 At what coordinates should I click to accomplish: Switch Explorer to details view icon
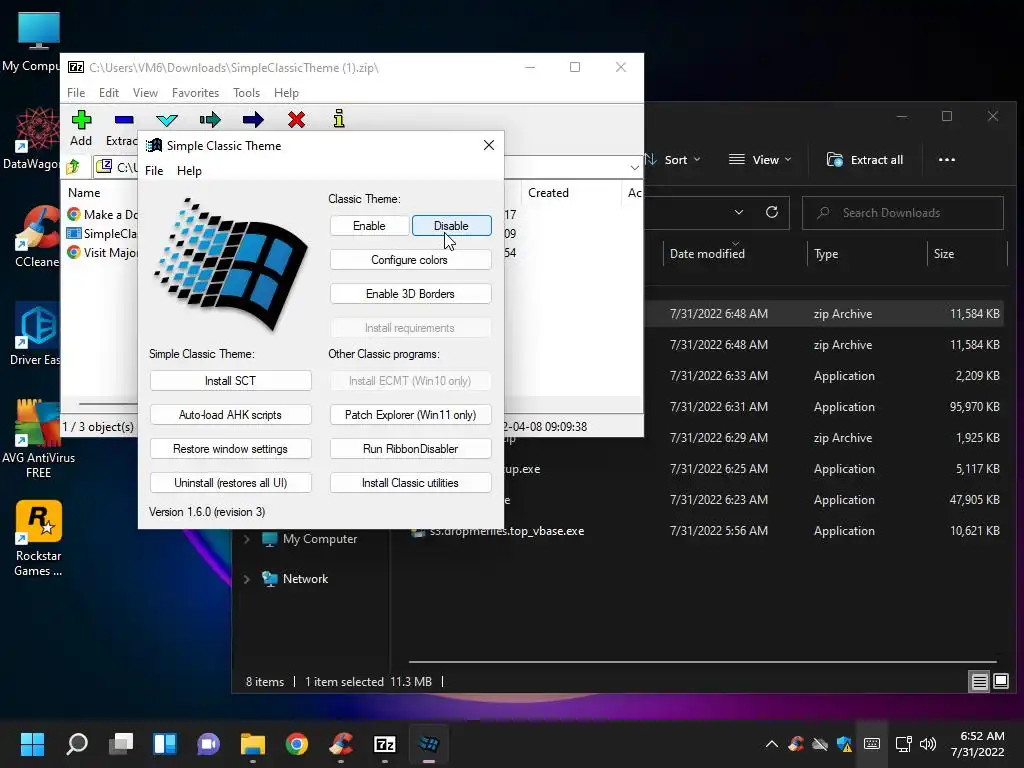point(980,682)
